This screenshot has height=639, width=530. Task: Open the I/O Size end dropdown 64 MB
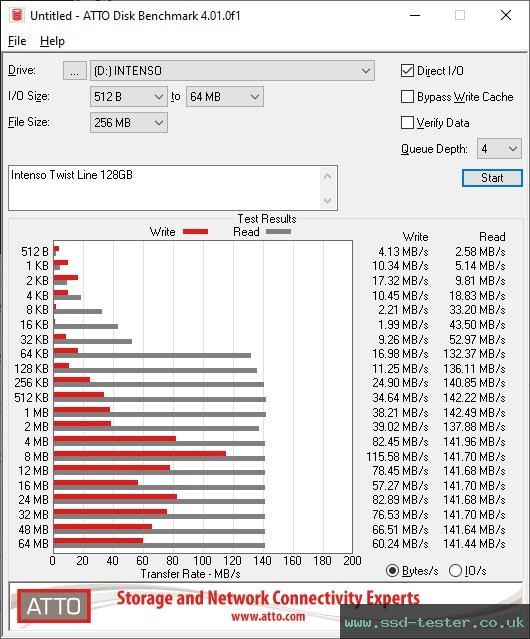click(224, 97)
